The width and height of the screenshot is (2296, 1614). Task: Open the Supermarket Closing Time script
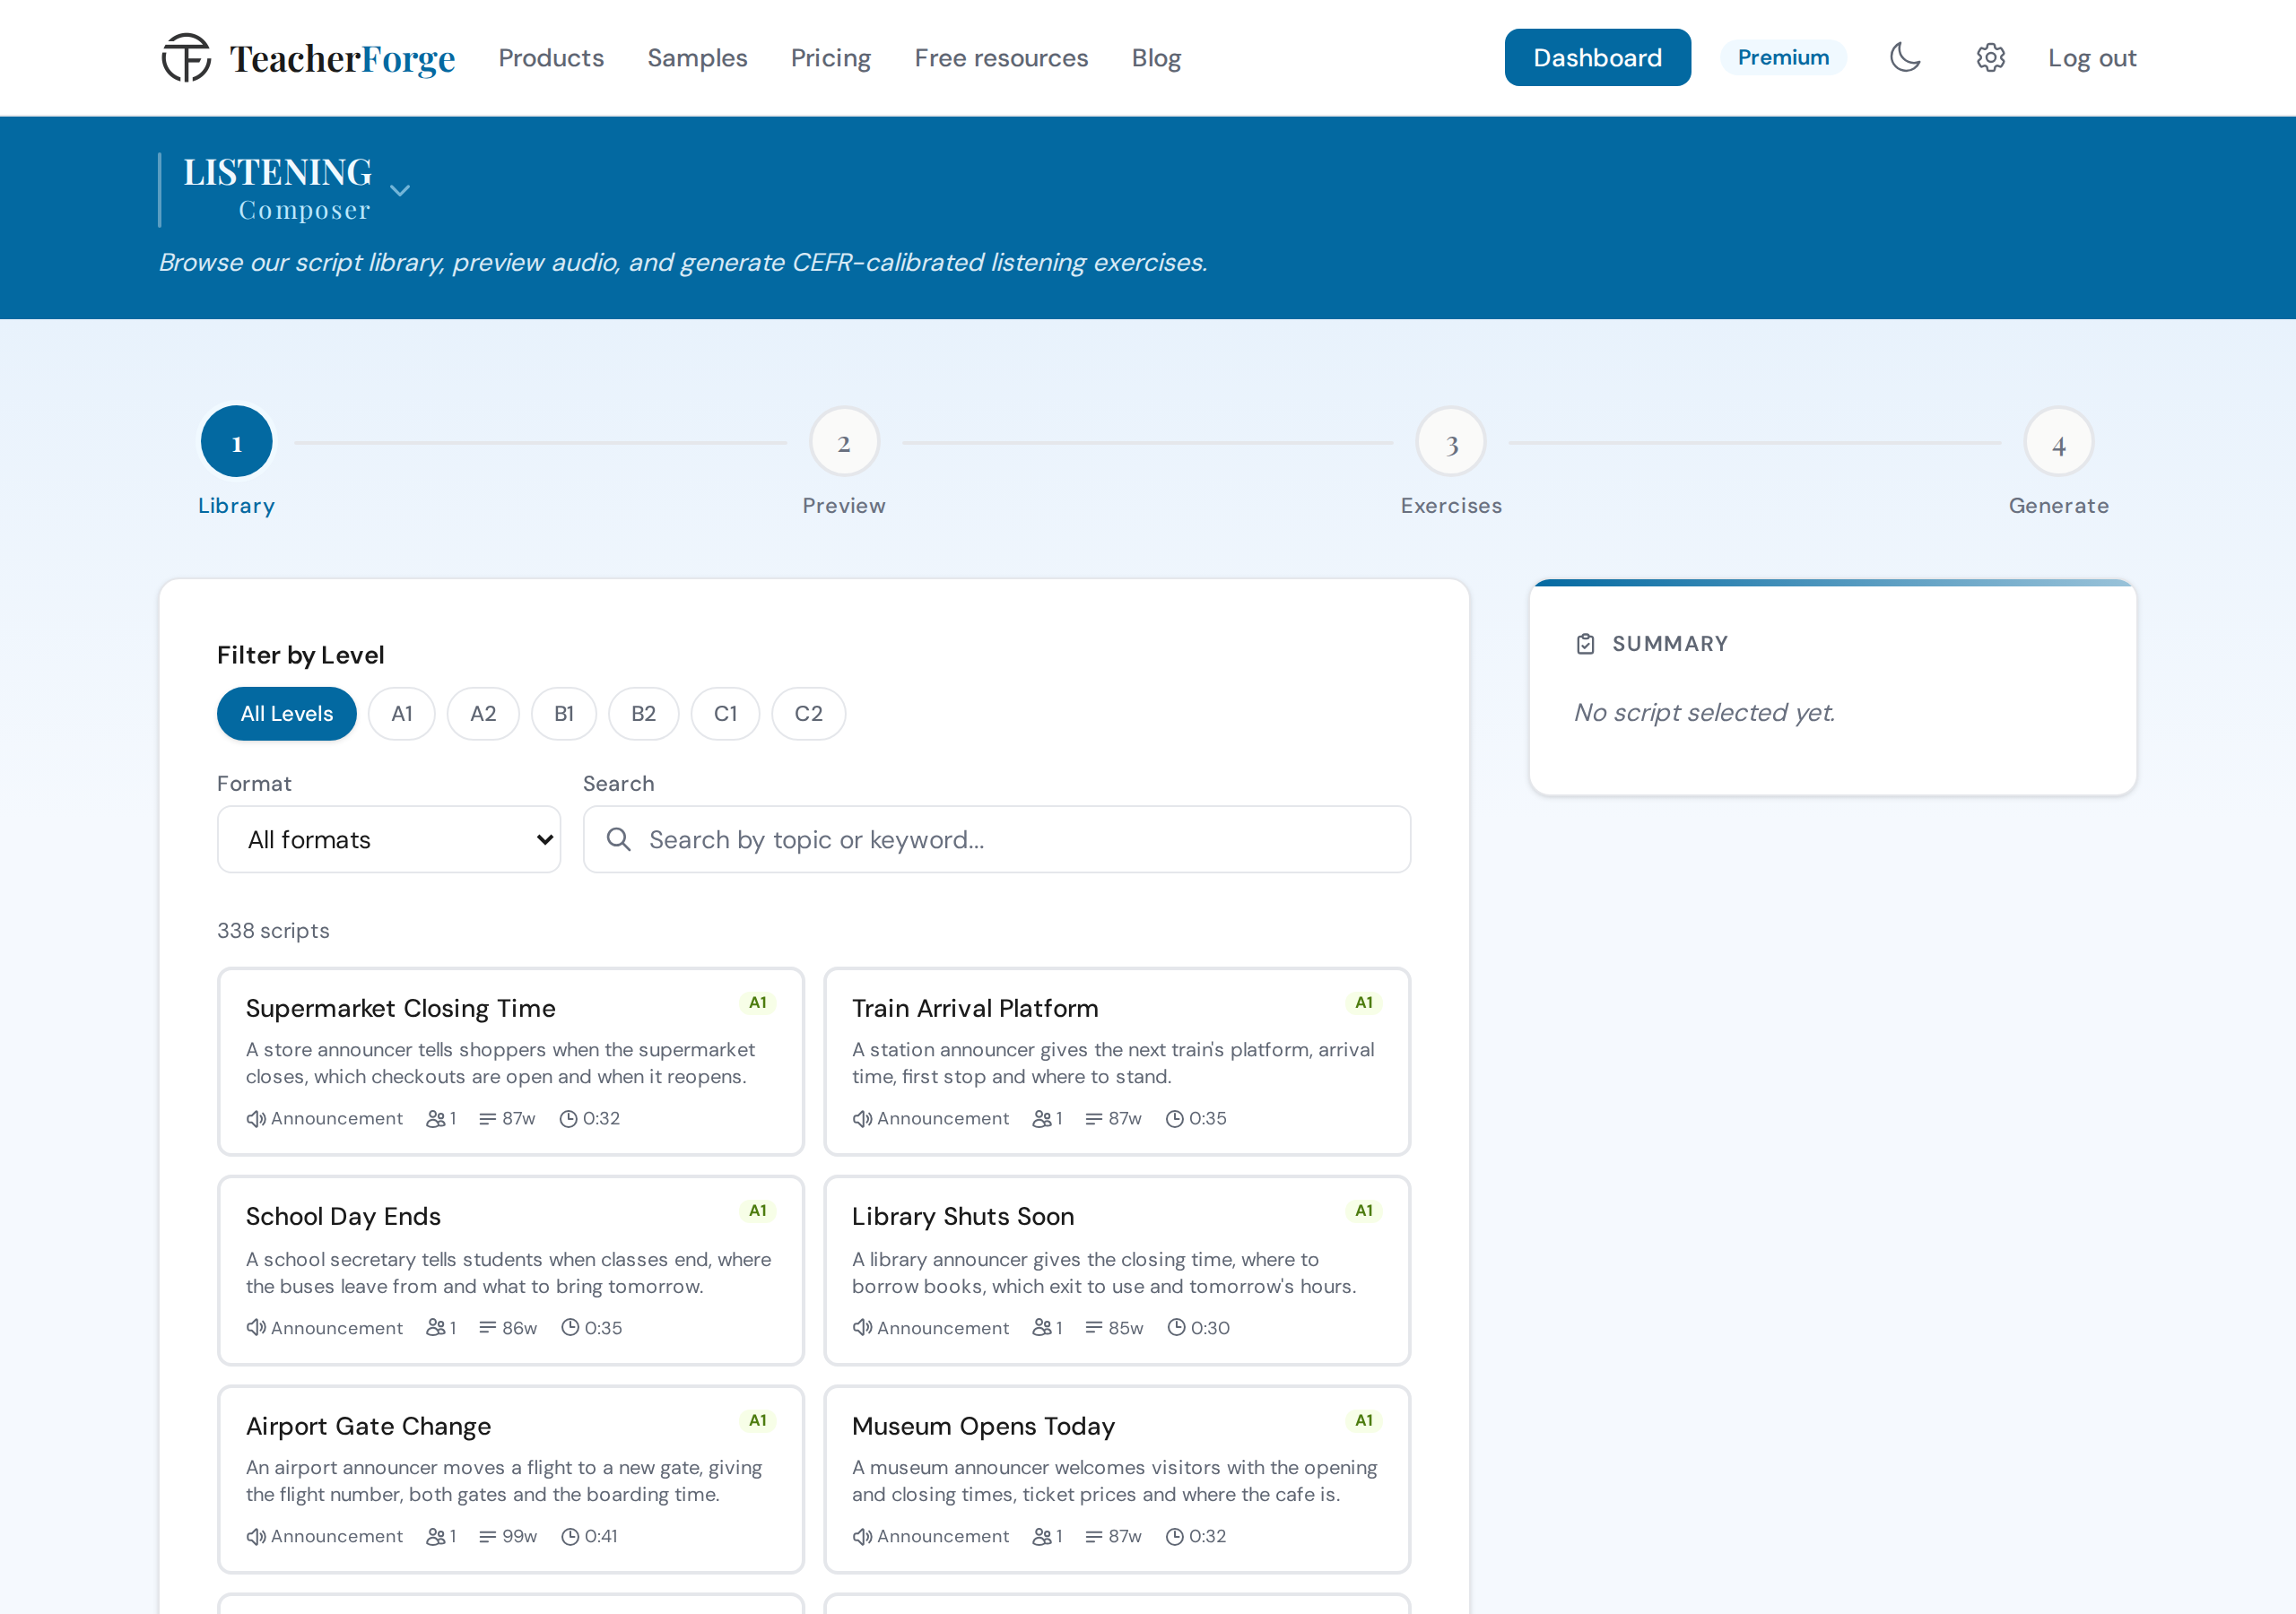point(511,1061)
